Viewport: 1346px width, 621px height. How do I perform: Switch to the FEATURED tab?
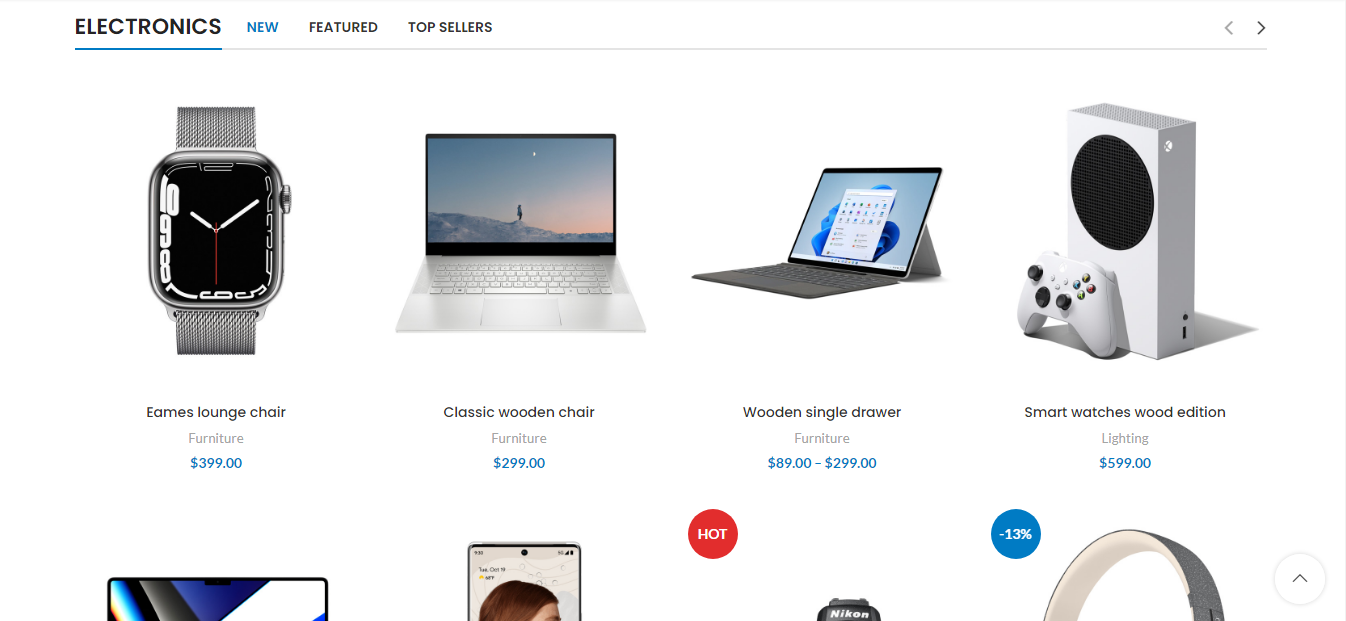(343, 28)
